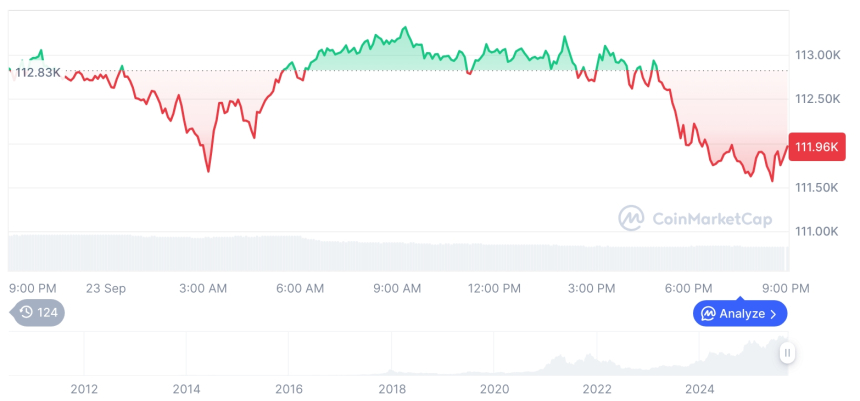
Task: Click the red 111.96K current price tag
Action: point(818,148)
